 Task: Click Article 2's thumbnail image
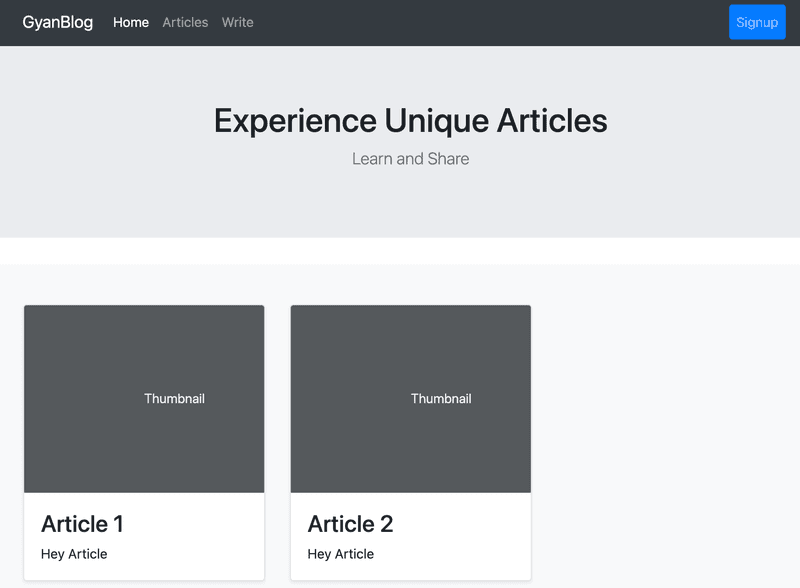coord(410,398)
